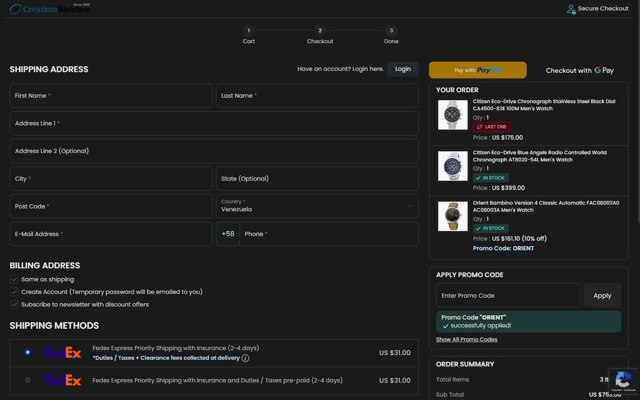Click IN STOCK badge of Orient Bambino
The width and height of the screenshot is (640, 400).
coord(490,228)
